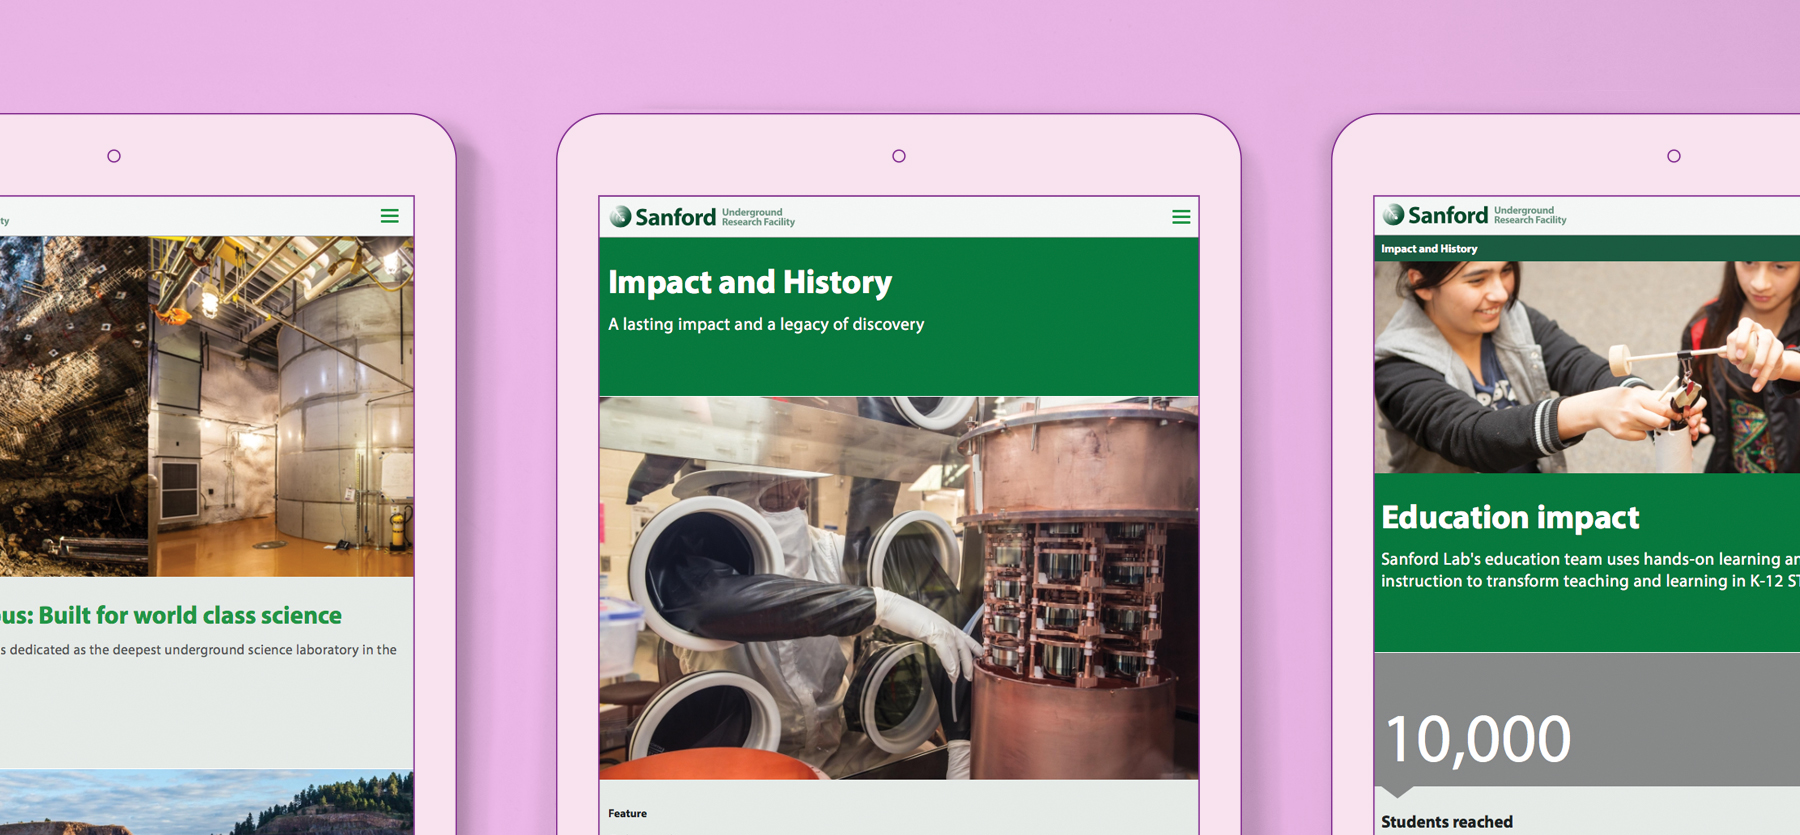
Task: Tap camera dot on the glovebox photo tablet
Action: (899, 156)
